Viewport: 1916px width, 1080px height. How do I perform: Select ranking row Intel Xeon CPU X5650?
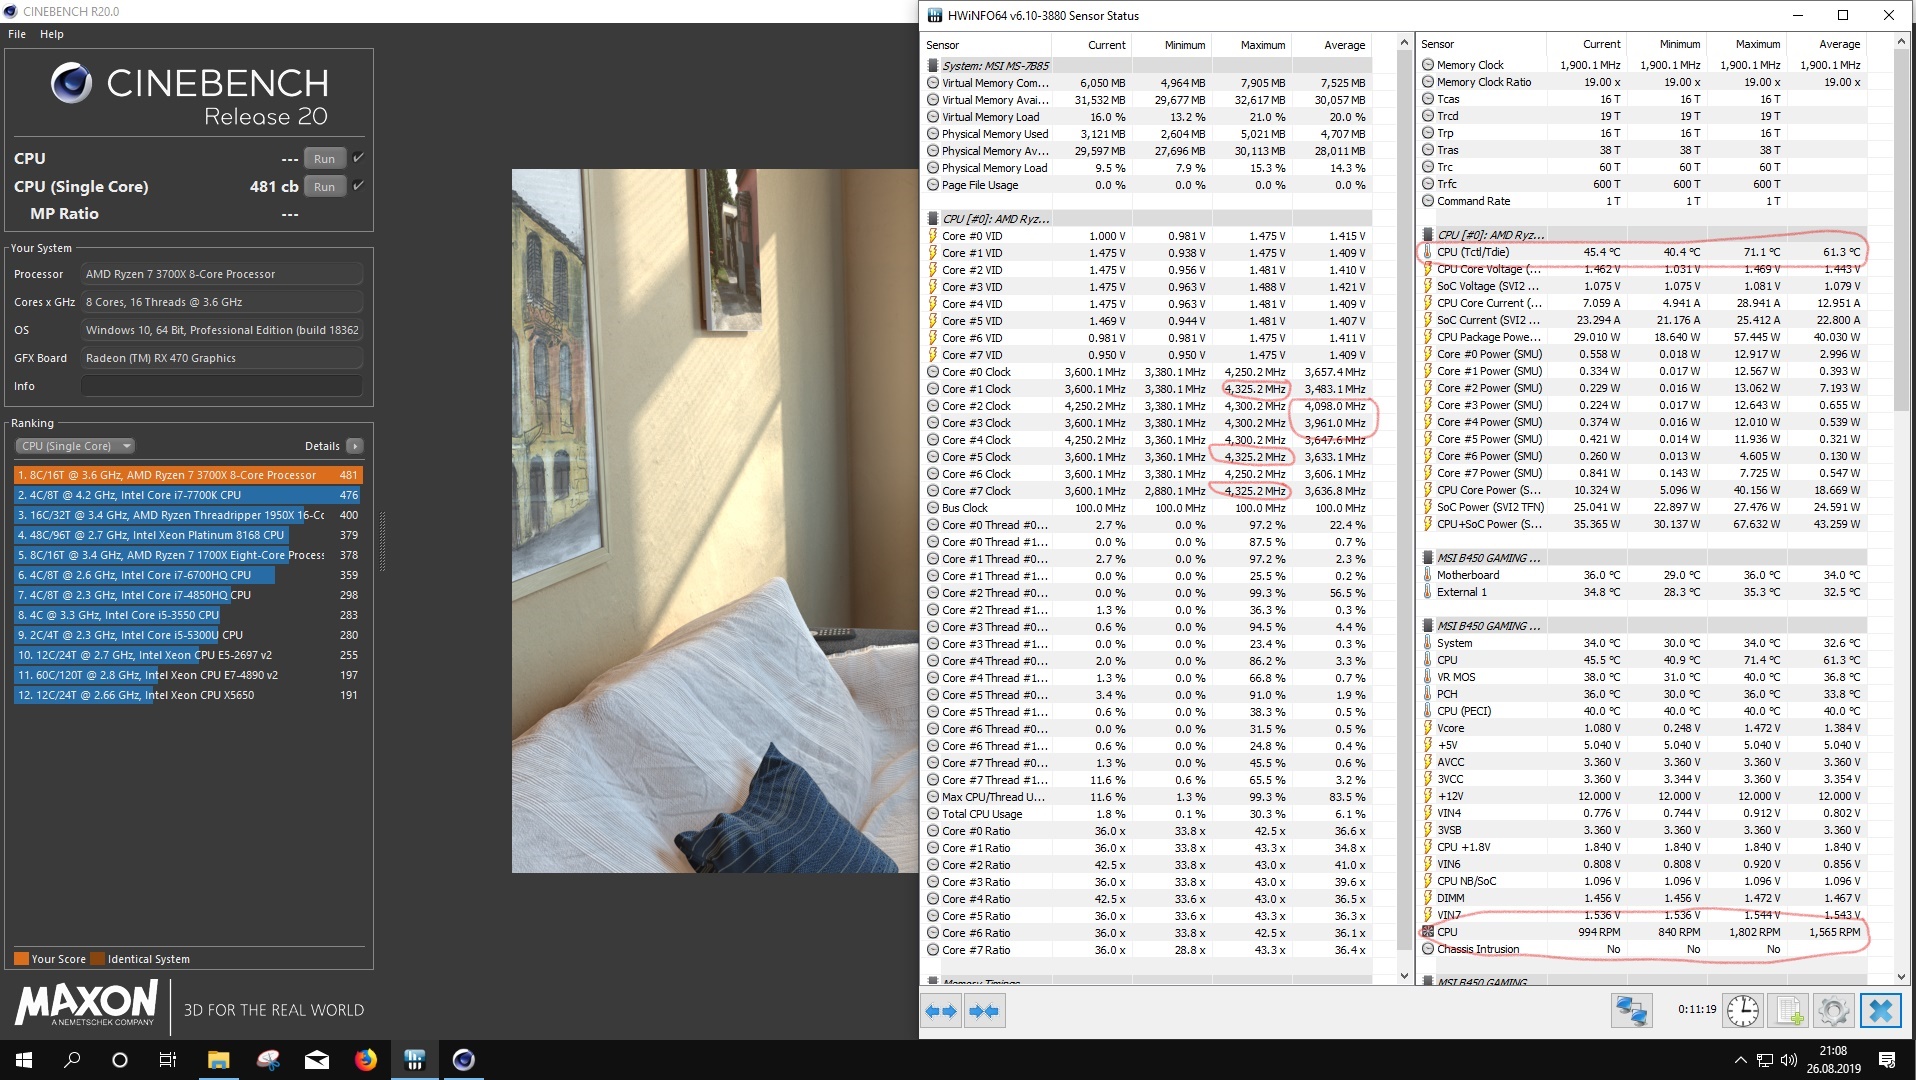(x=188, y=695)
